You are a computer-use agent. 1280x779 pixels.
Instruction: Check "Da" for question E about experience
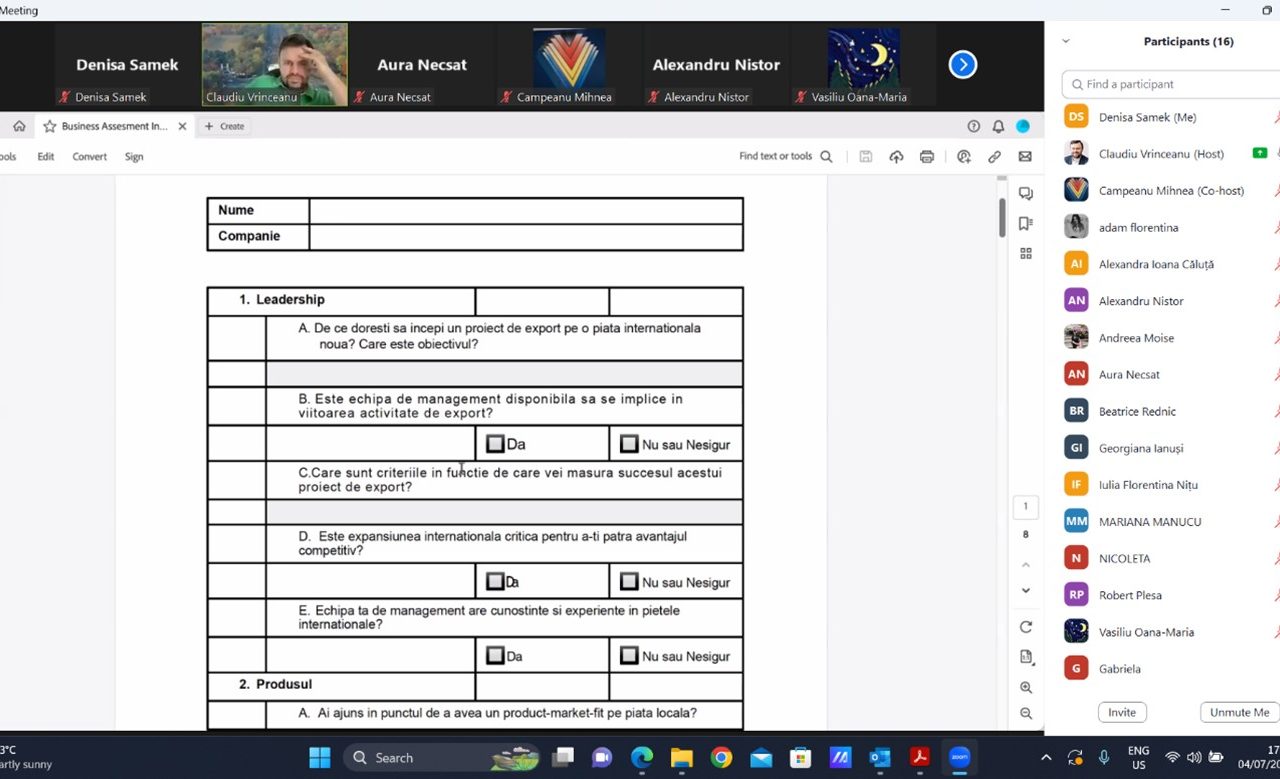tap(495, 656)
